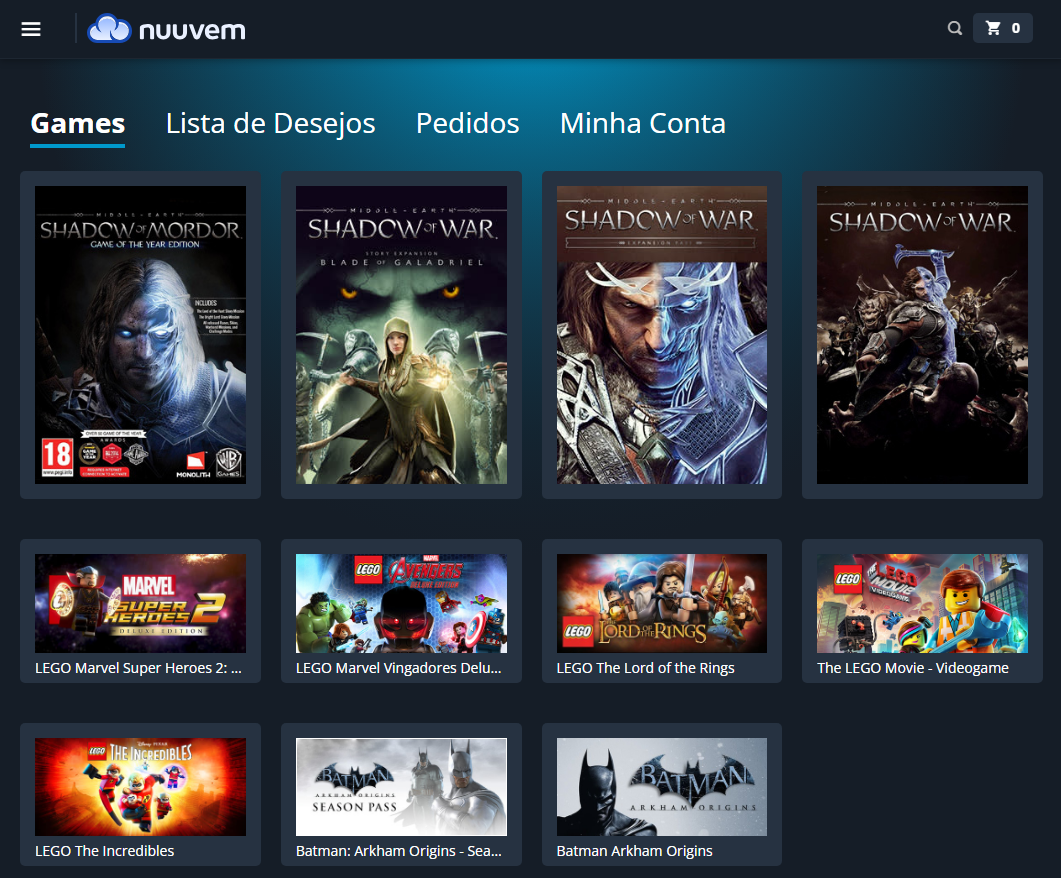Open Shadow of War Blade of Galadriel cover

tap(401, 335)
